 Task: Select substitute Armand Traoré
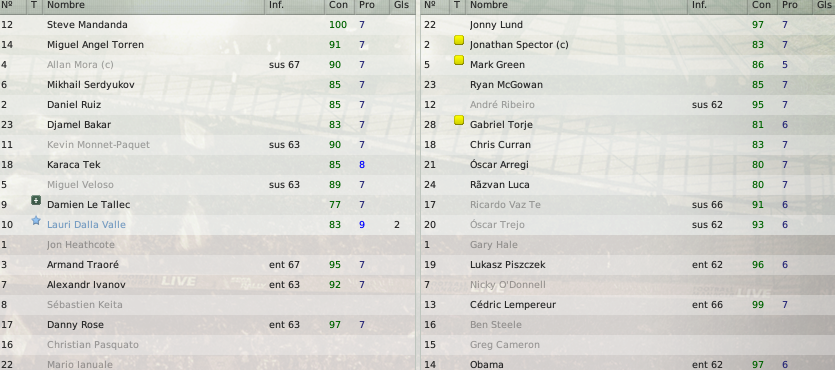point(207,265)
